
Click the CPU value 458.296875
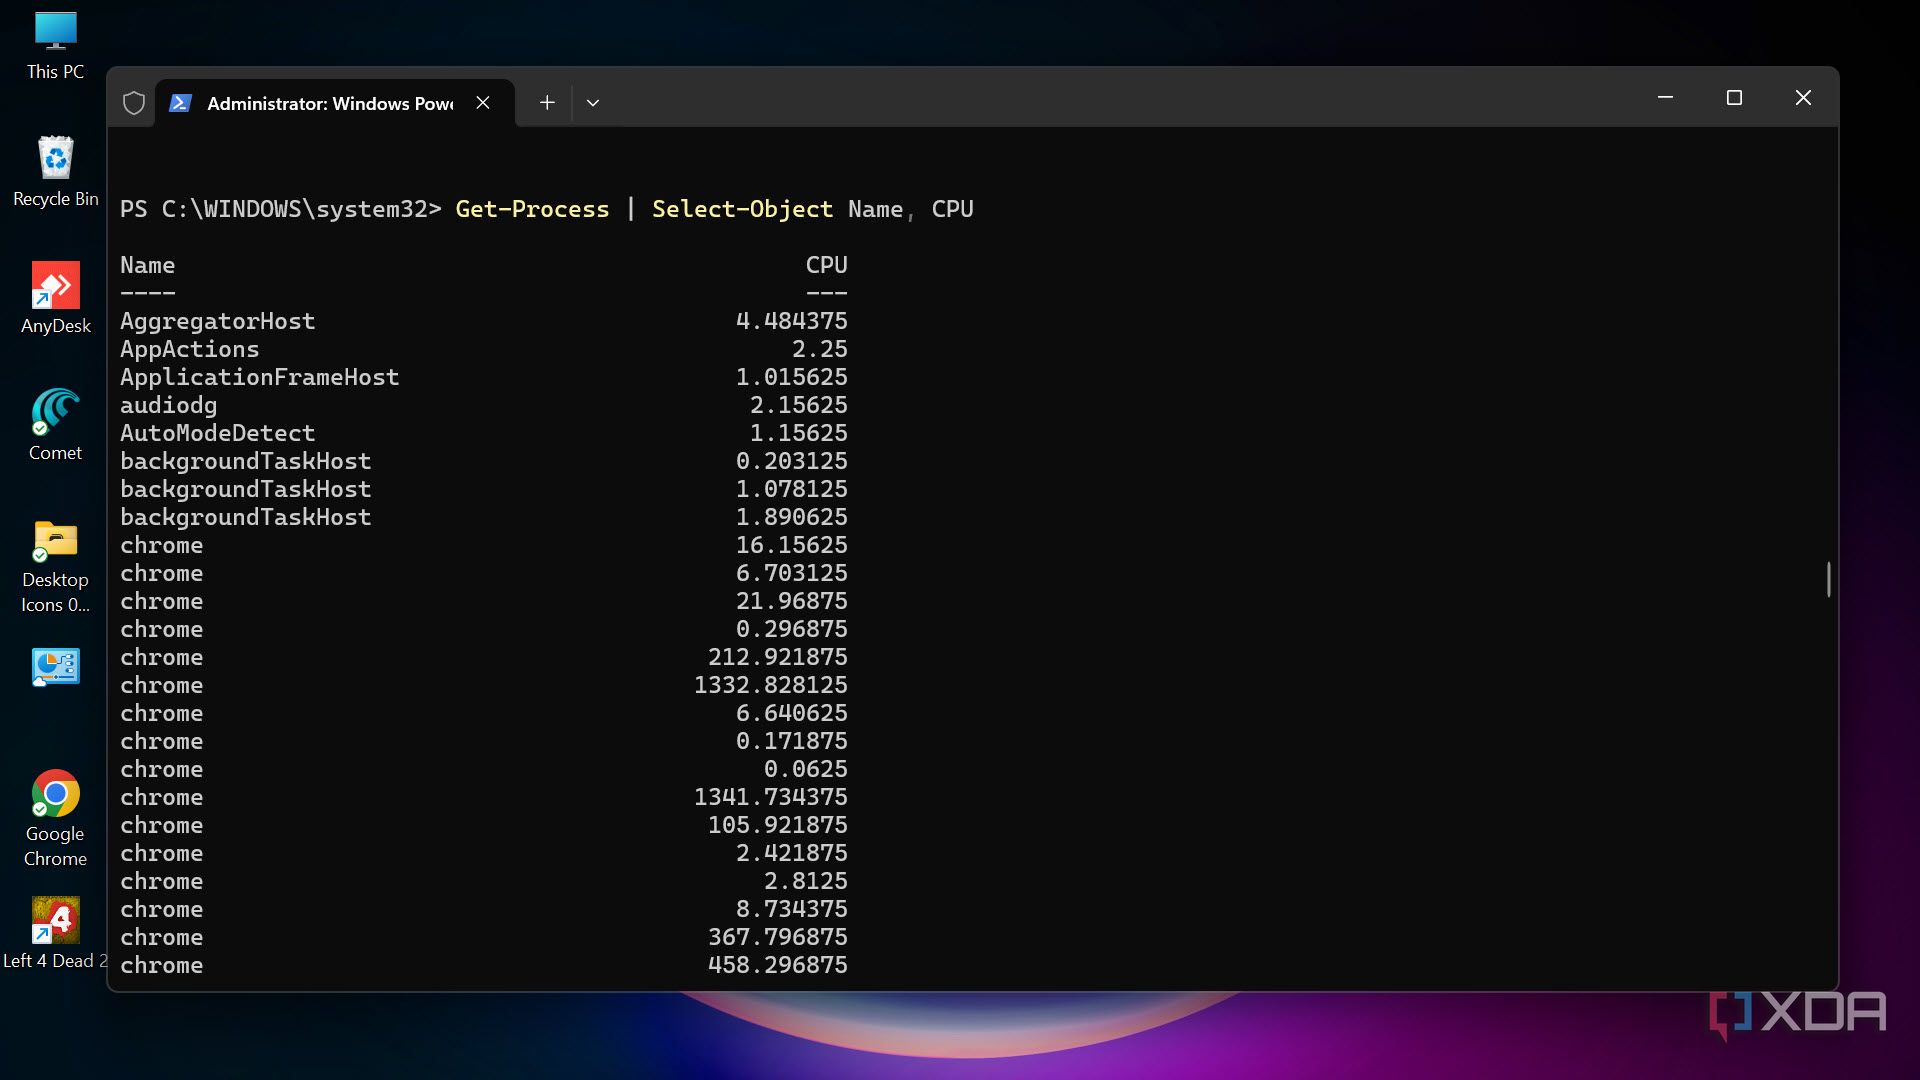pyautogui.click(x=777, y=965)
